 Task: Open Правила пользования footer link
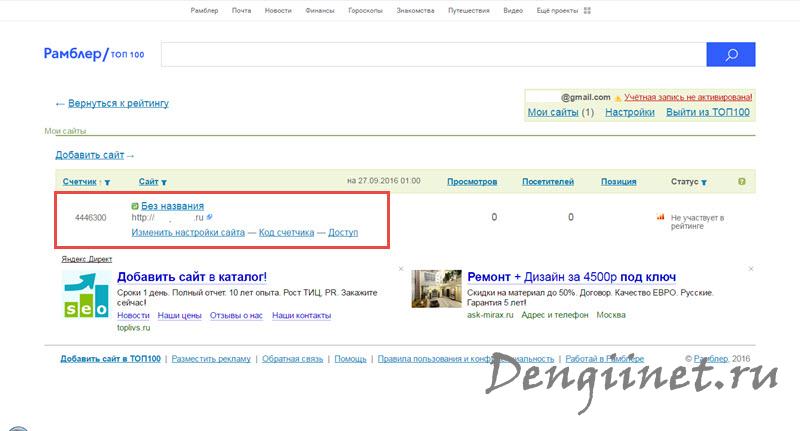466,359
